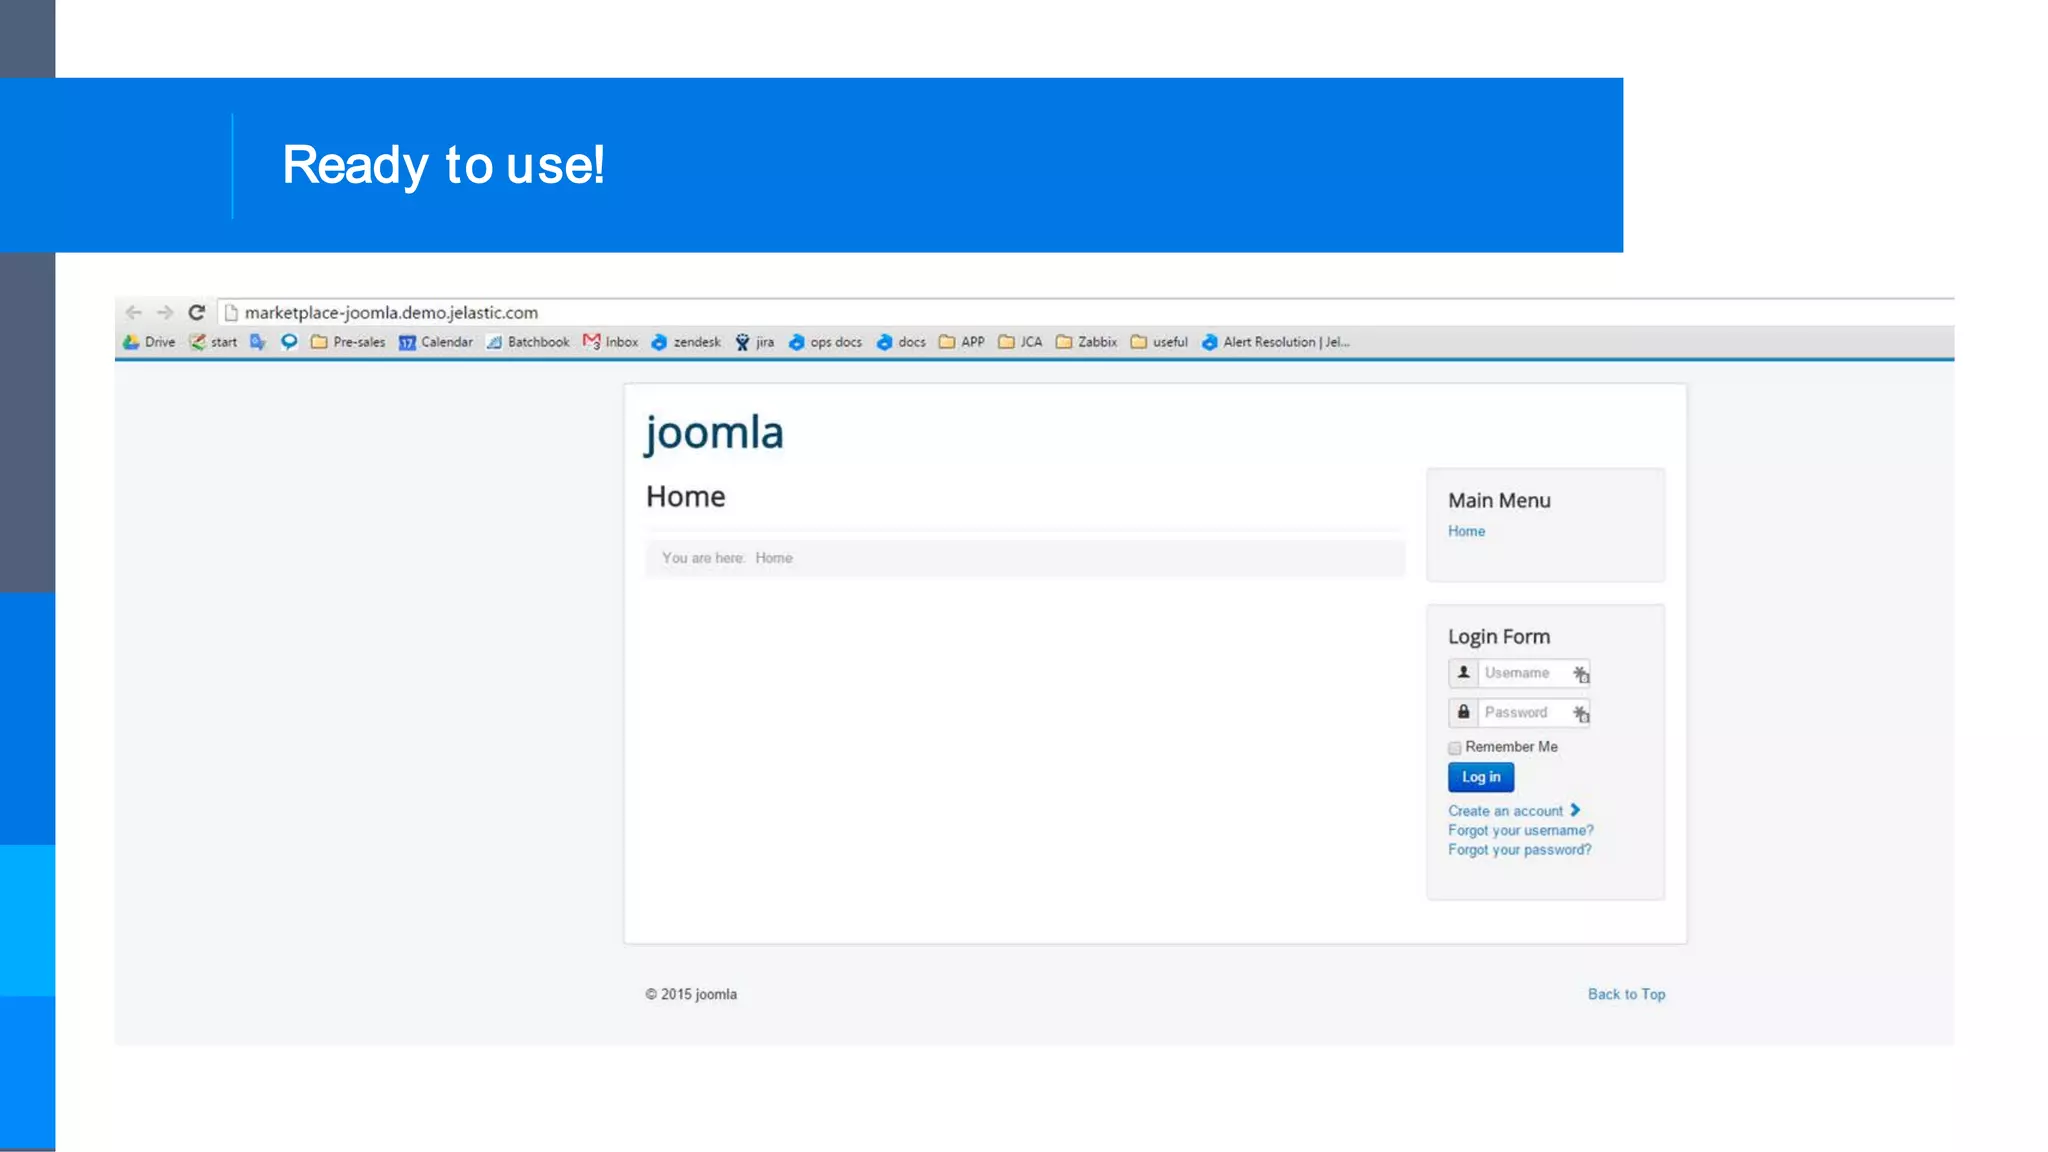Viewport: 2048px width, 1152px height.
Task: Open the Calendar bookmark
Action: coord(436,342)
